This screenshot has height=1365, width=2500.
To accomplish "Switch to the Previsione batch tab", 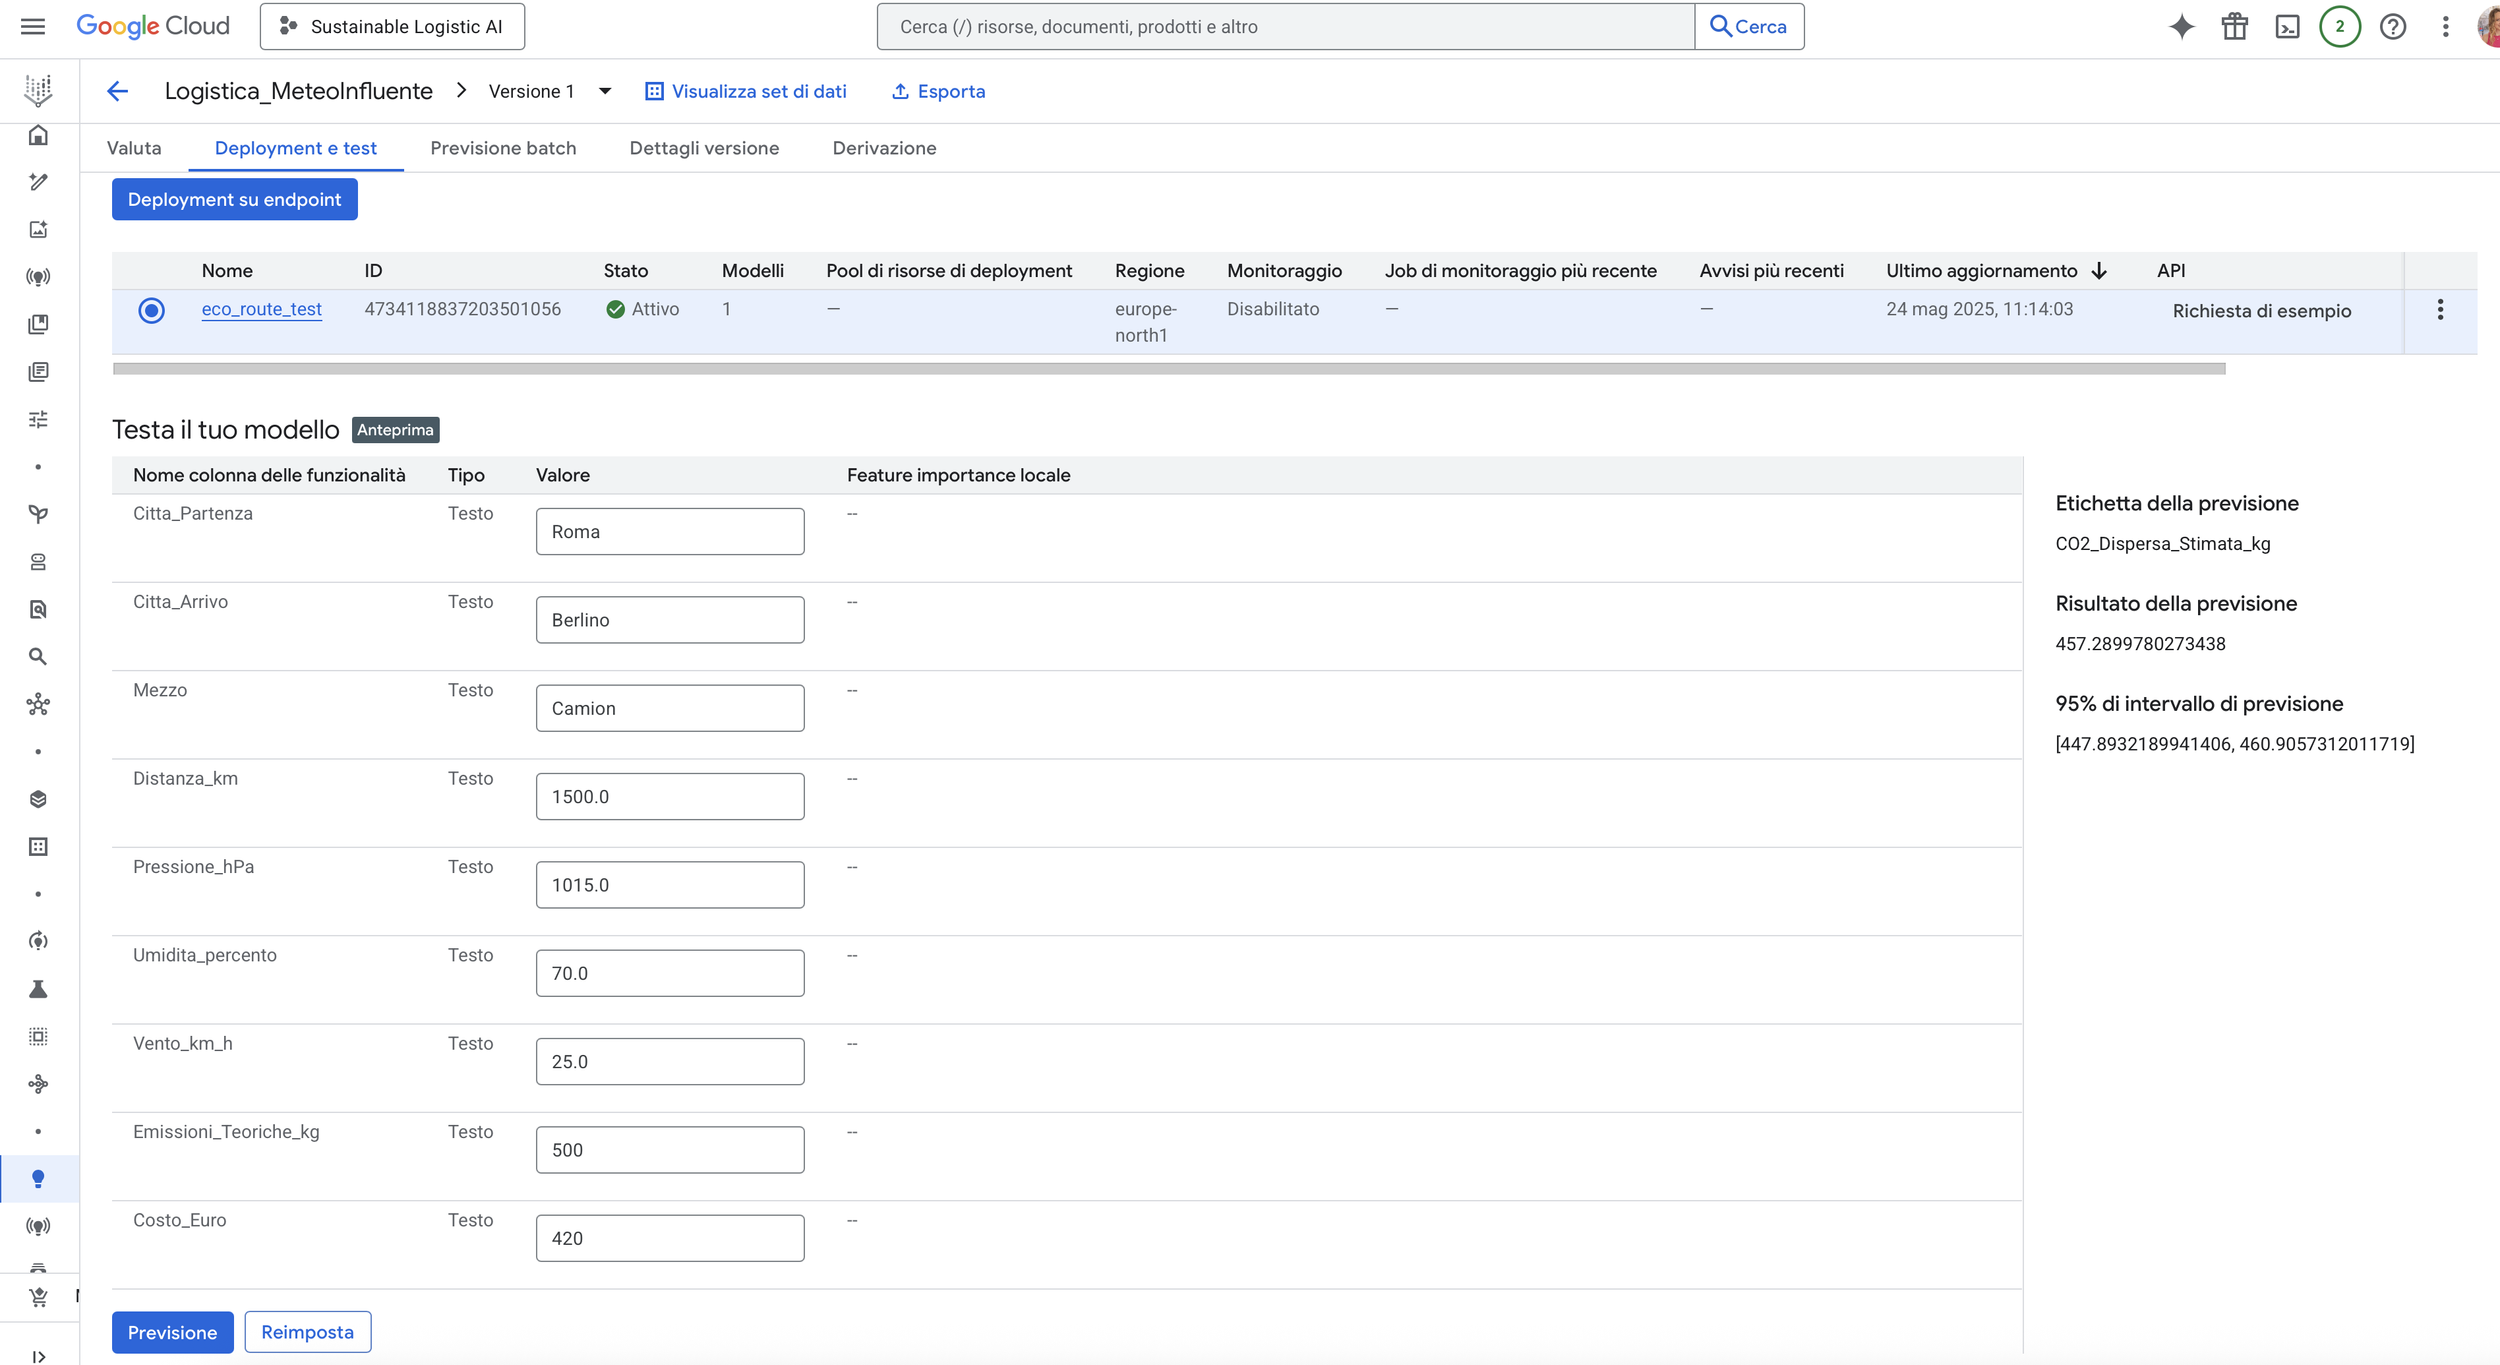I will (503, 148).
